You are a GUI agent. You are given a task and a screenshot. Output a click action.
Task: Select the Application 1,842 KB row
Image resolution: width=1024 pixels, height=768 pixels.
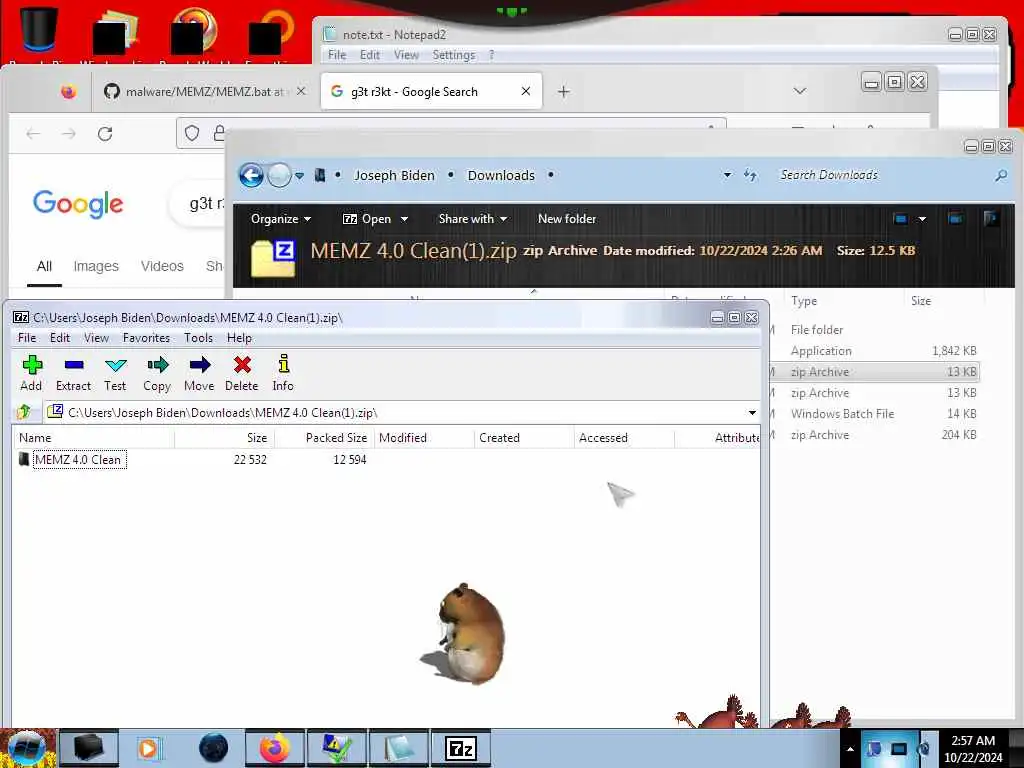875,351
